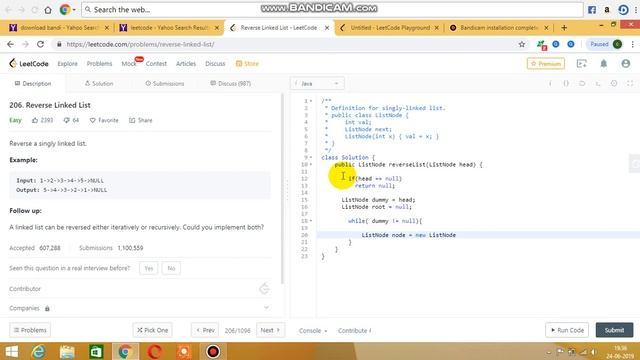Click the description panel scrollbar
The image size is (640, 360).
coord(282,189)
